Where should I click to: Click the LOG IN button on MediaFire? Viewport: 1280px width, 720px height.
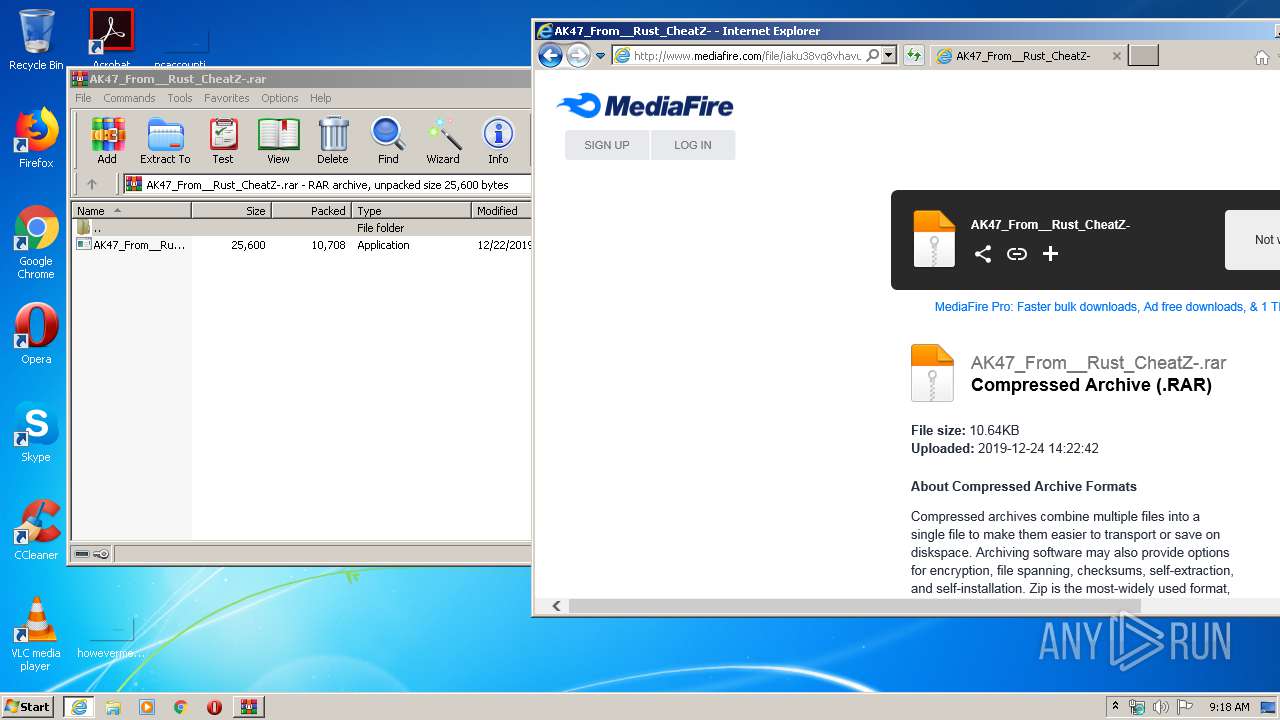[x=693, y=145]
